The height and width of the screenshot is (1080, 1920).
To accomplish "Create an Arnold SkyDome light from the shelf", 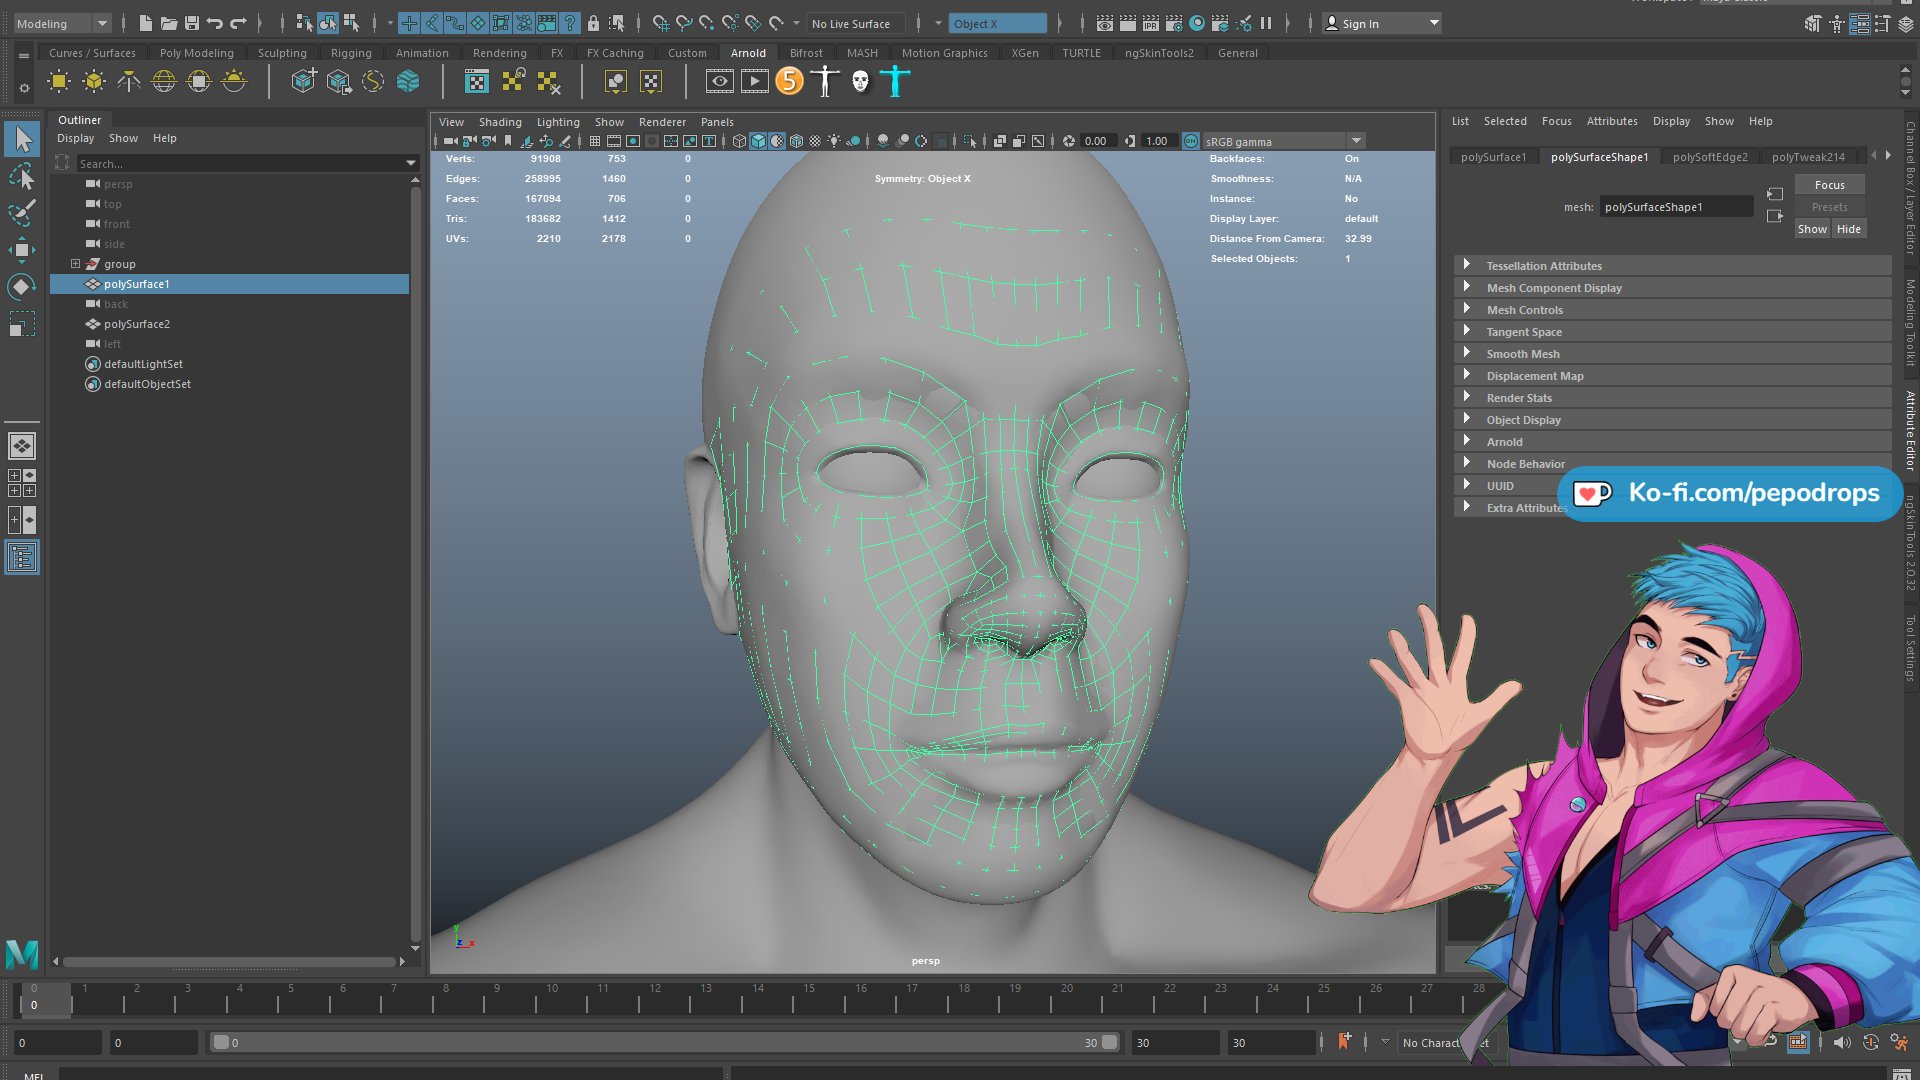I will pos(162,81).
